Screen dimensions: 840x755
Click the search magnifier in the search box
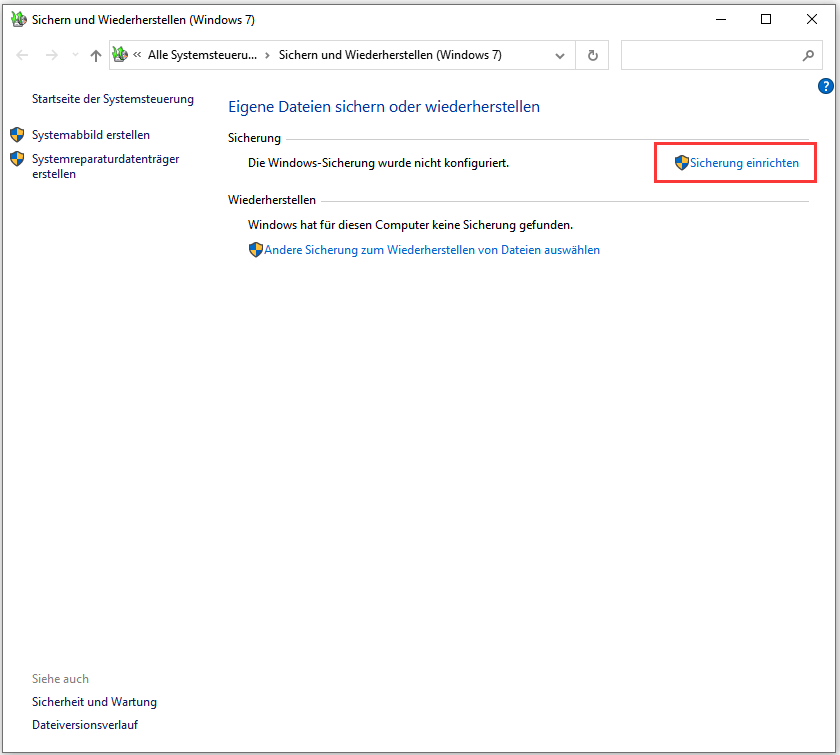tap(808, 55)
